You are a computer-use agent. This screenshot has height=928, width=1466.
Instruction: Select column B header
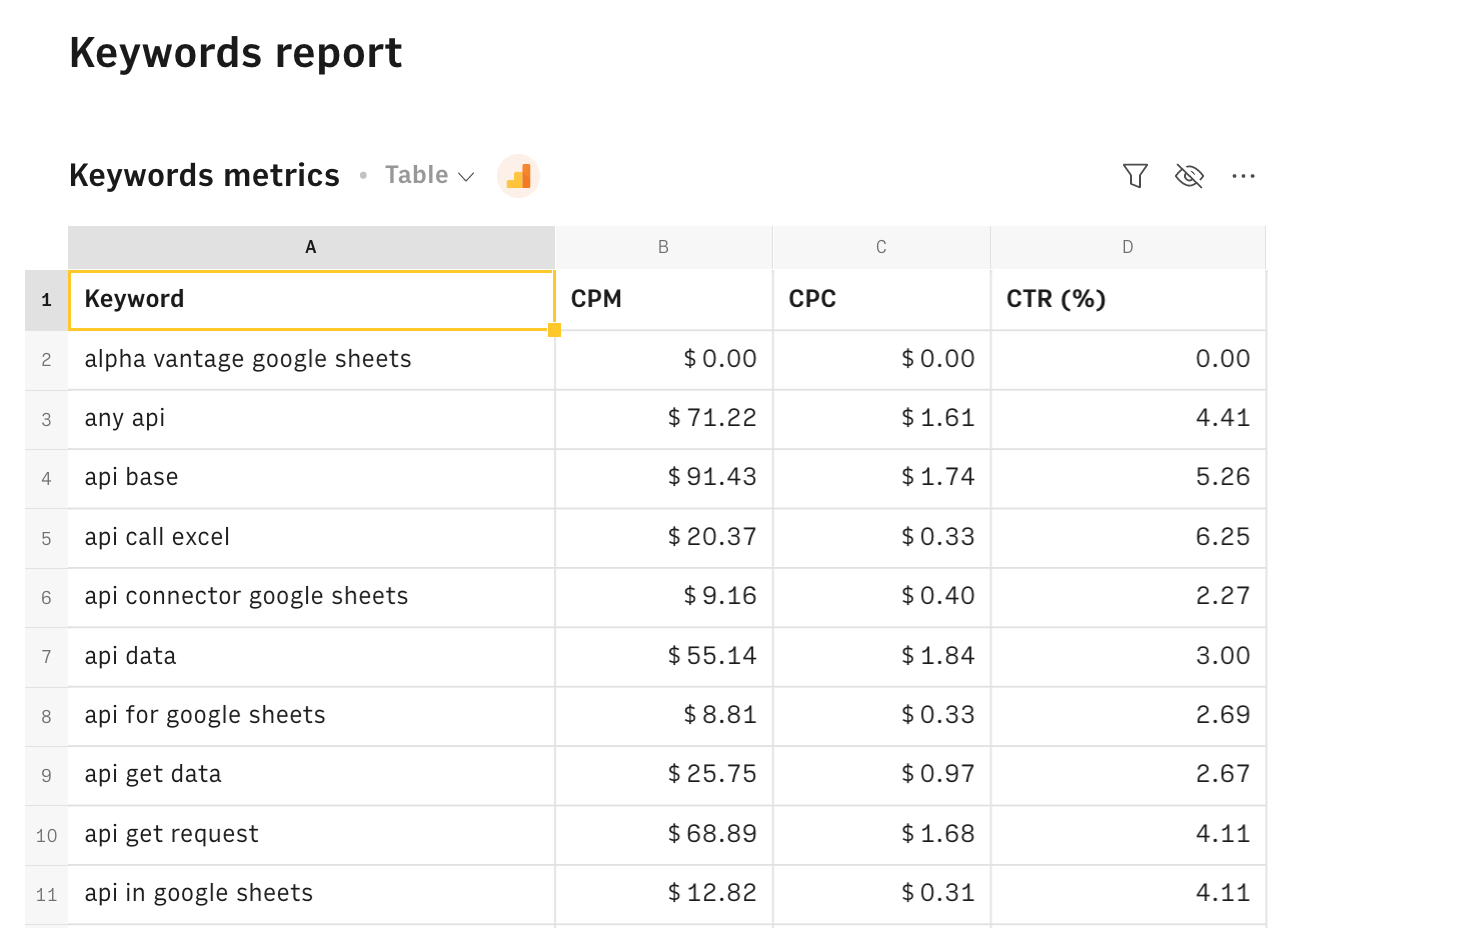[x=663, y=247]
